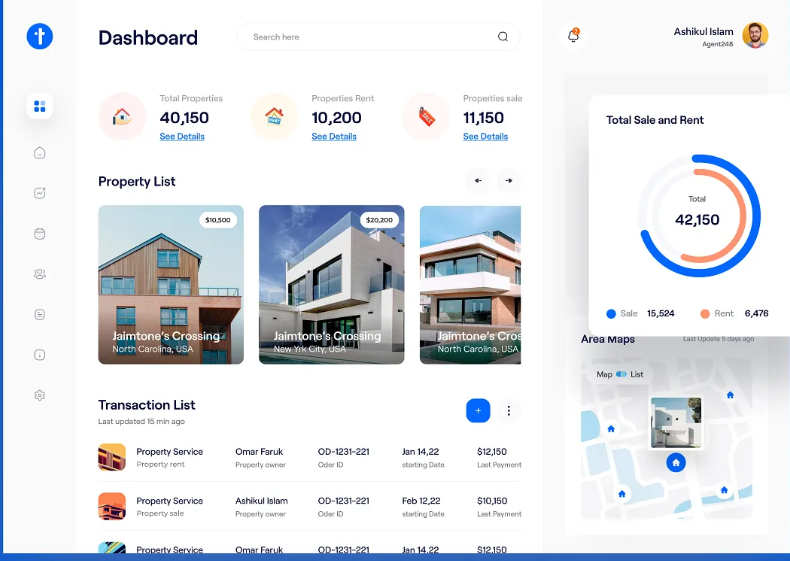Click See Details under Total Properties
Screen dimensions: 790x561
(x=182, y=136)
